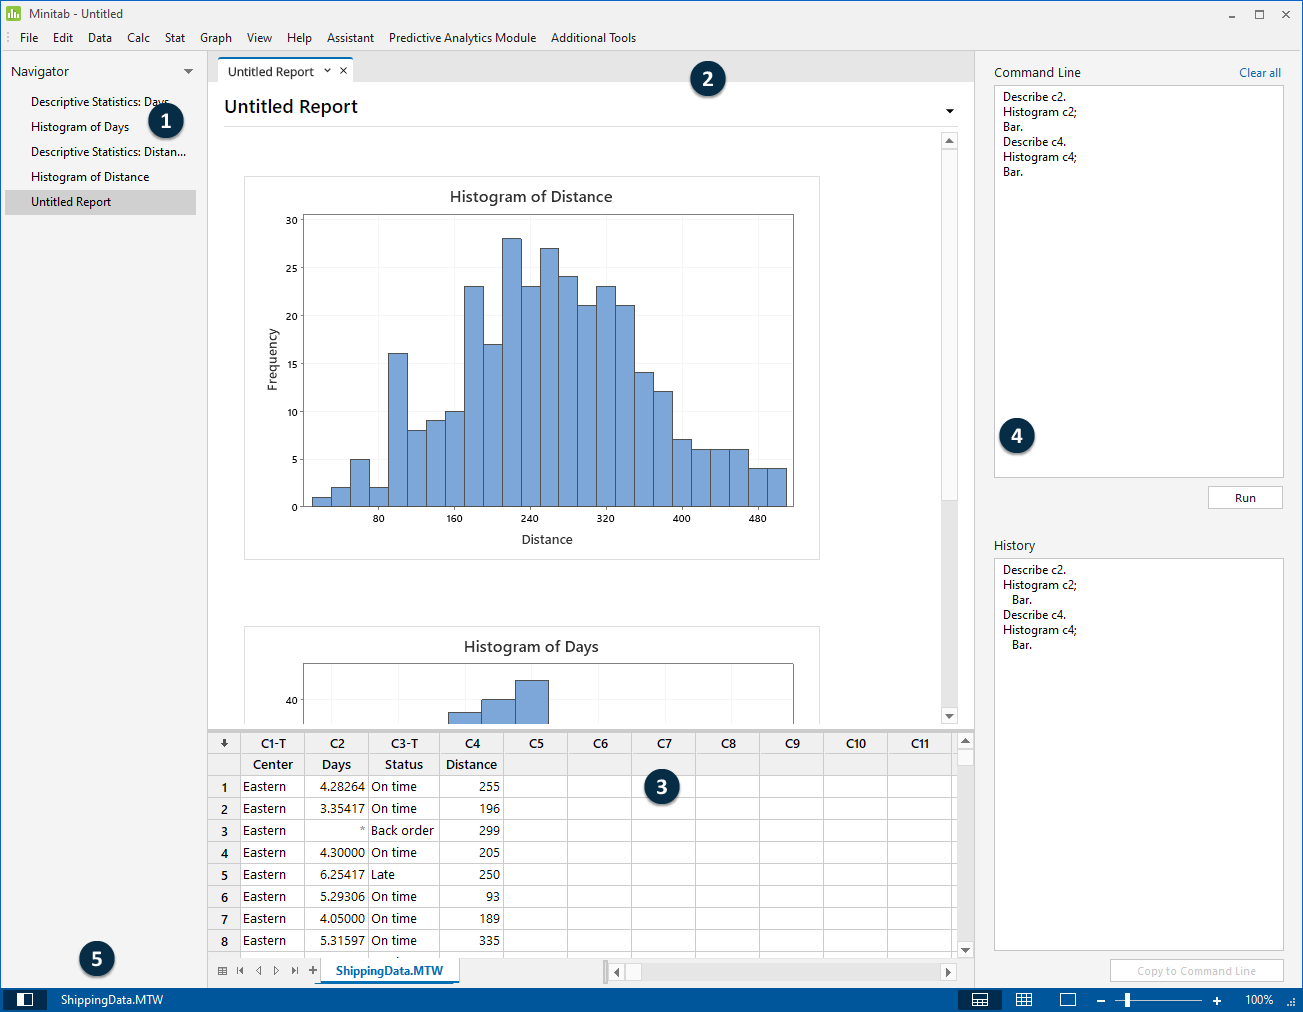Open the report title dropdown arrow

tap(948, 111)
